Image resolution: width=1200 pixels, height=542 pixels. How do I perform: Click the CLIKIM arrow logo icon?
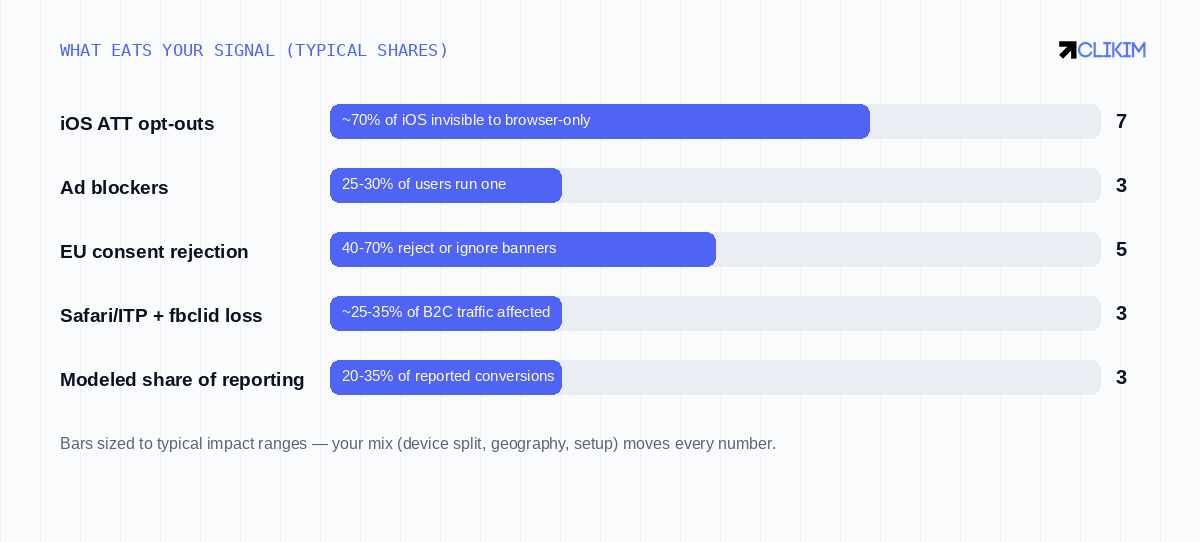tap(1067, 50)
